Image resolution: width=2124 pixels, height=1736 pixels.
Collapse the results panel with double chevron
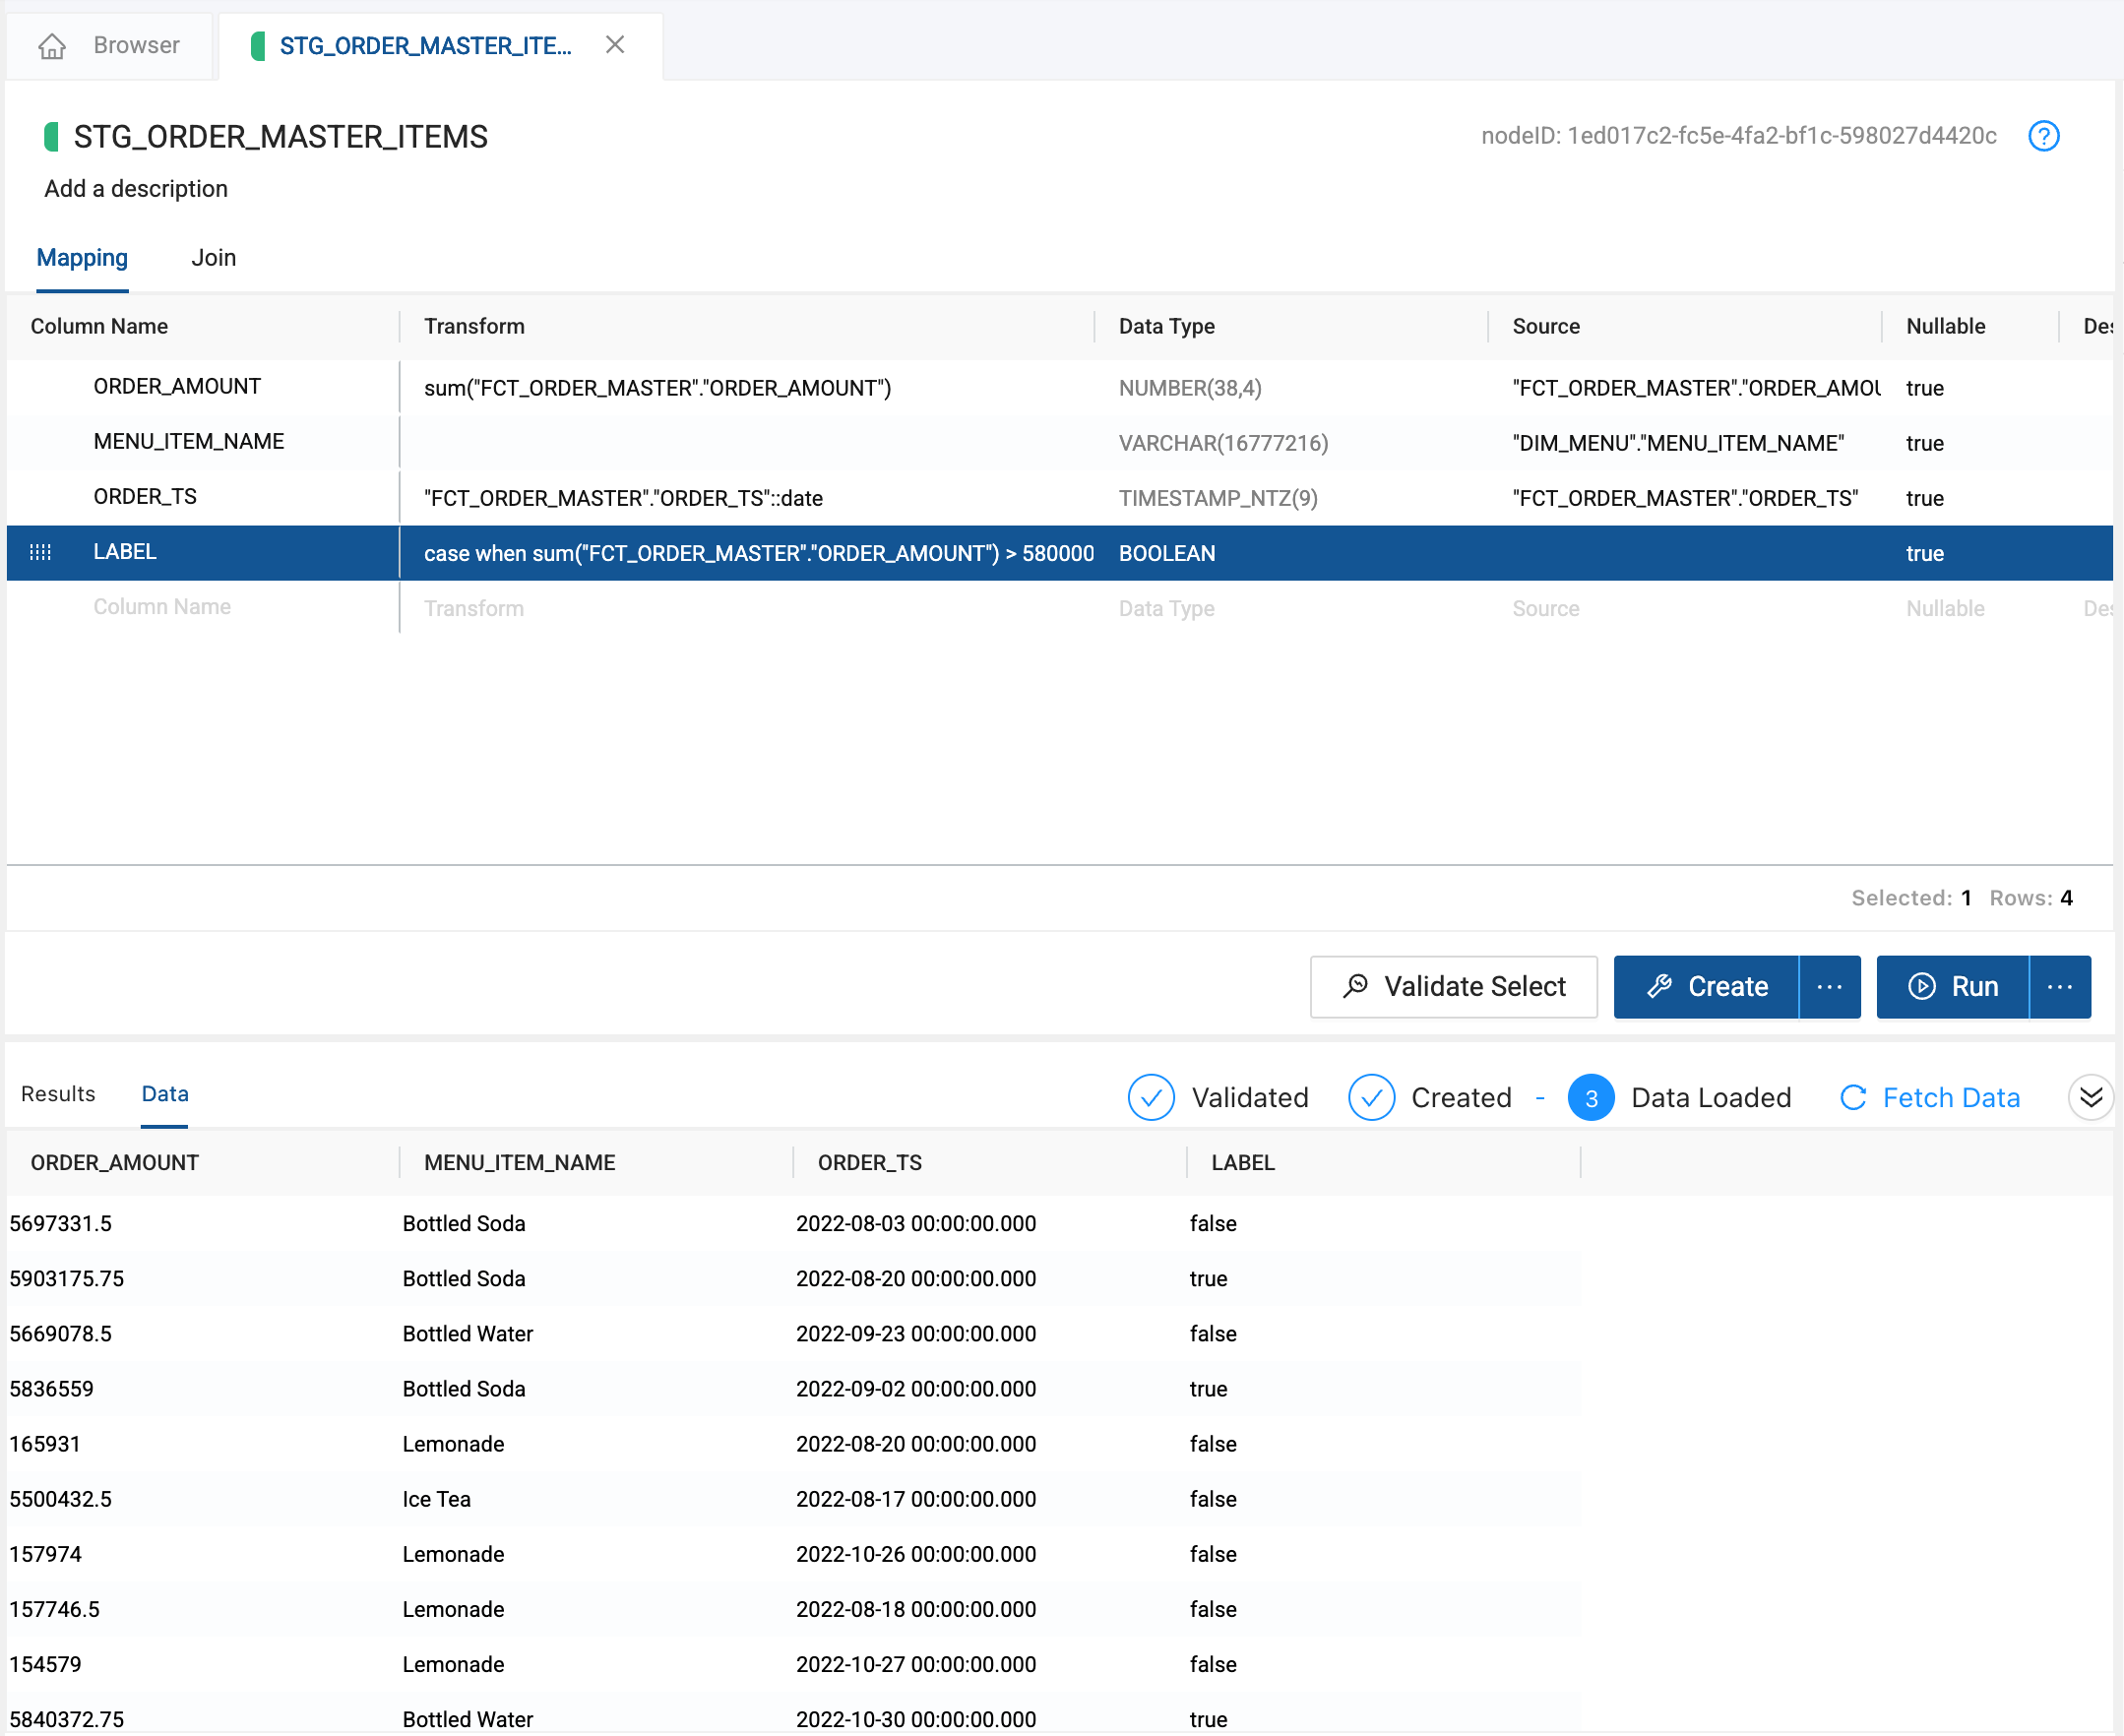[2090, 1098]
